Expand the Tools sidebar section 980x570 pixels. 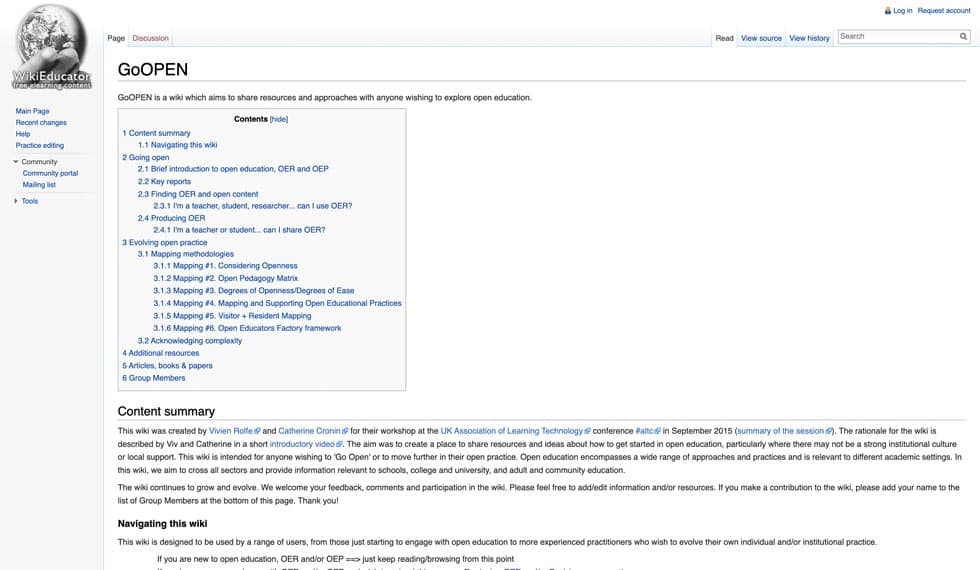(x=16, y=201)
